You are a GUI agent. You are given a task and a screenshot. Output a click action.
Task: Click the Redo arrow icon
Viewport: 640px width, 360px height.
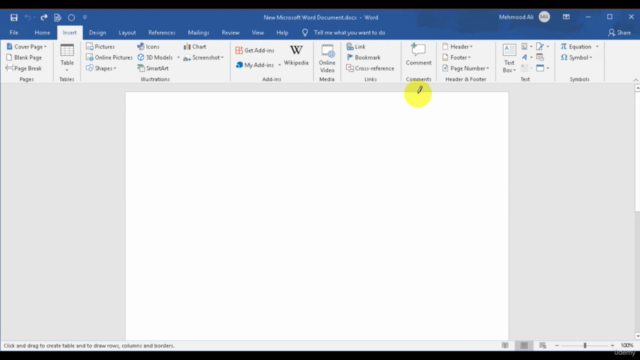44,18
